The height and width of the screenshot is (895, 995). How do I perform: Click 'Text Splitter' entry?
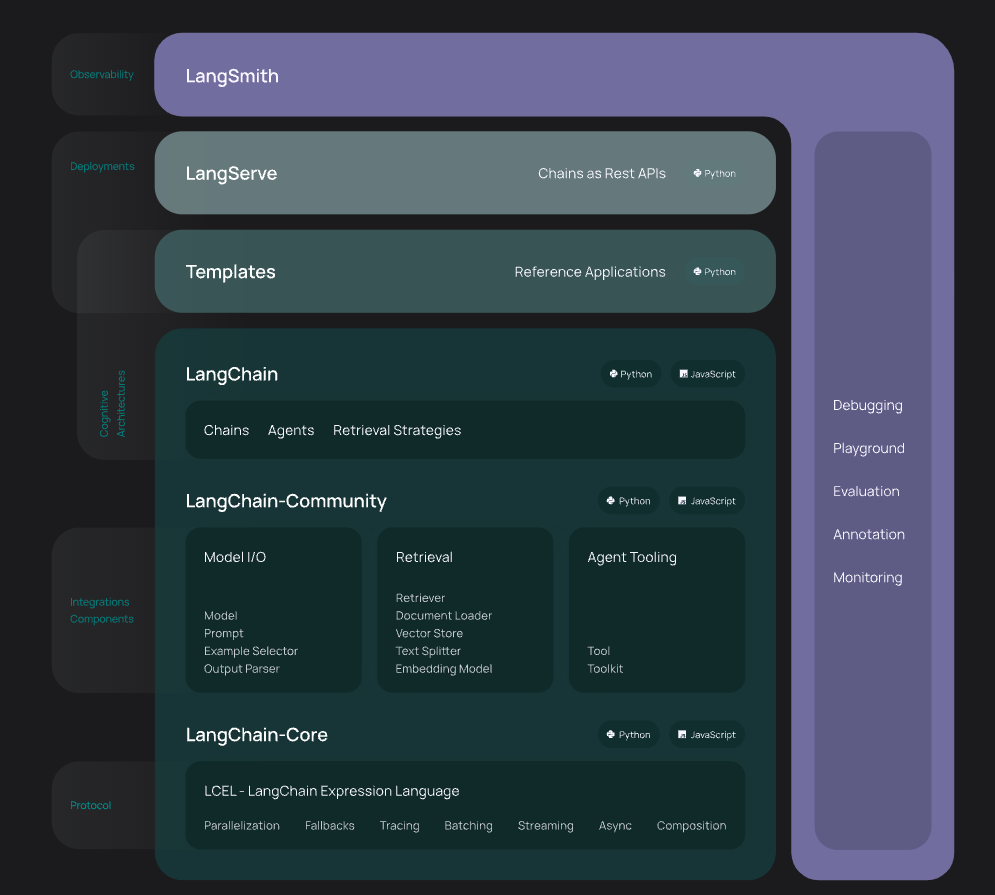click(428, 651)
